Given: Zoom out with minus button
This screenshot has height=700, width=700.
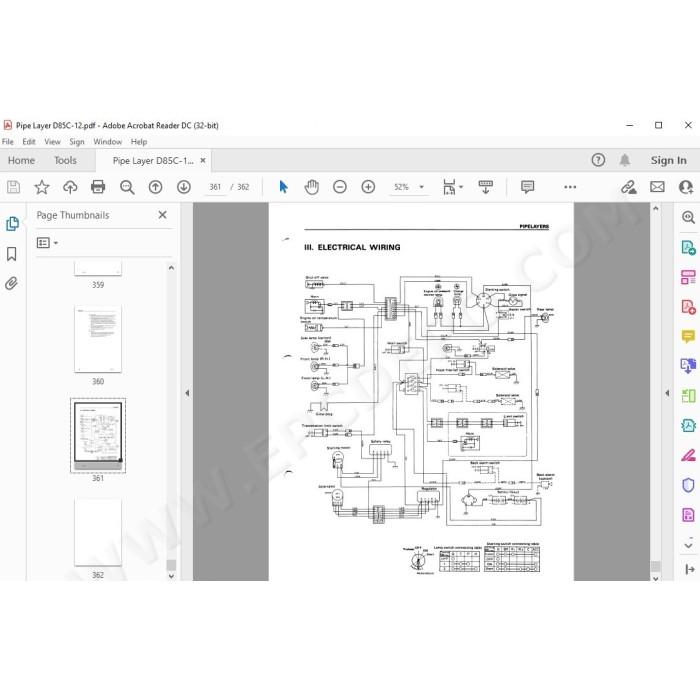Looking at the screenshot, I should click(340, 187).
